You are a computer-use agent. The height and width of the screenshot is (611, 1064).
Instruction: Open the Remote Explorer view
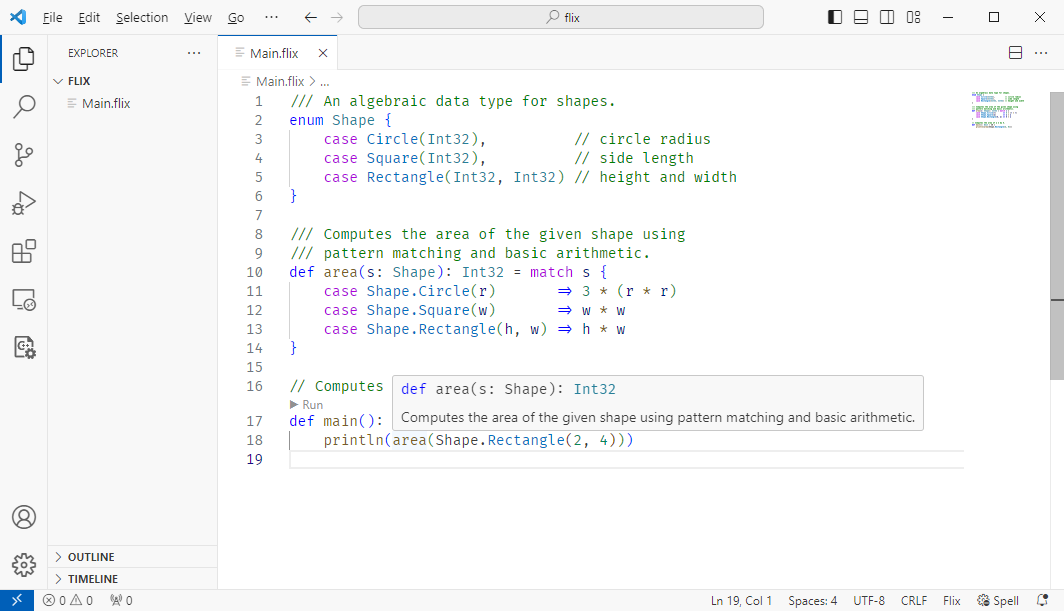click(24, 299)
